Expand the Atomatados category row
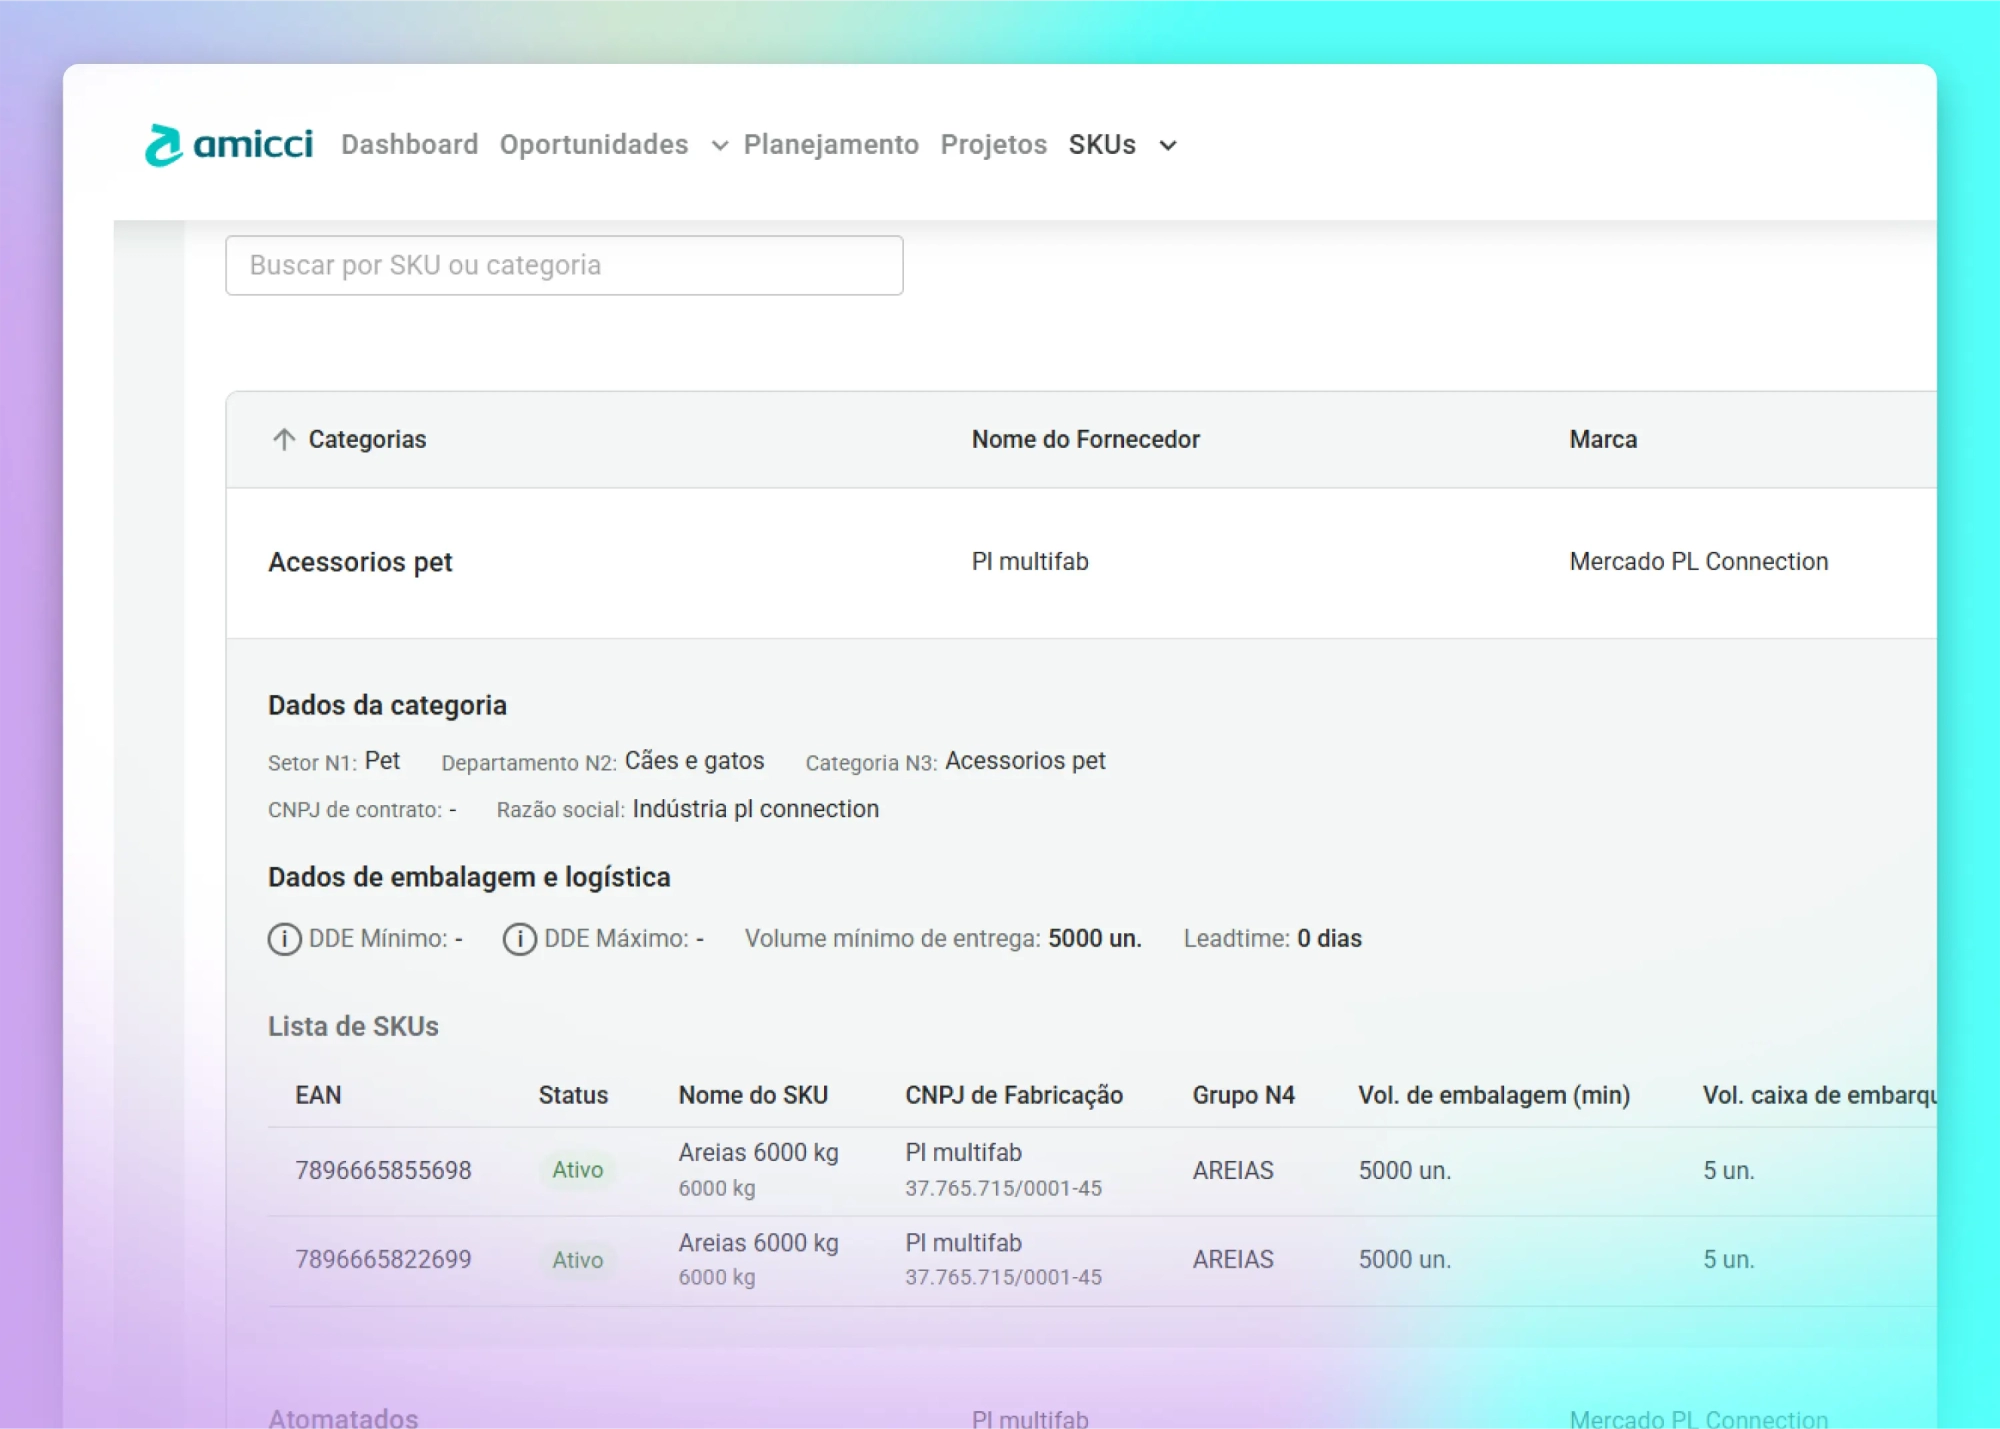 point(343,1417)
